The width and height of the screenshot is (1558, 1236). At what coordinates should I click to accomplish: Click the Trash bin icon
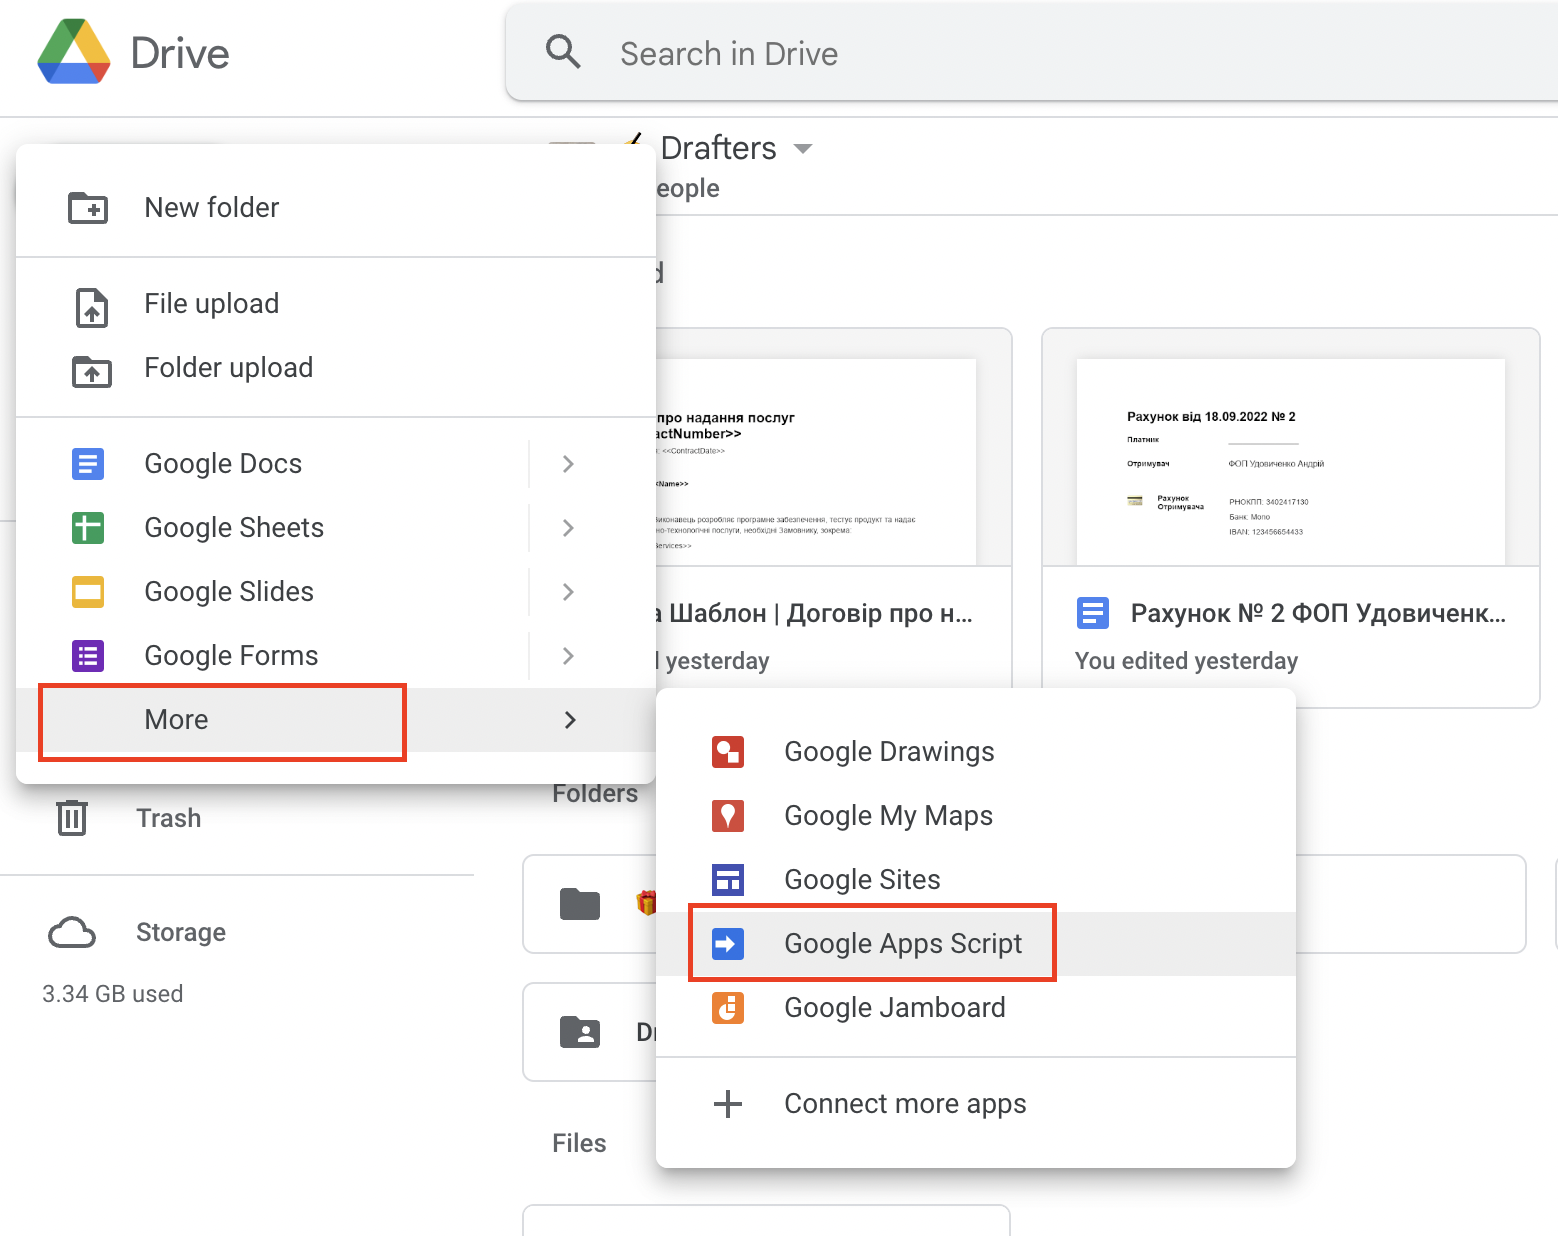point(72,818)
